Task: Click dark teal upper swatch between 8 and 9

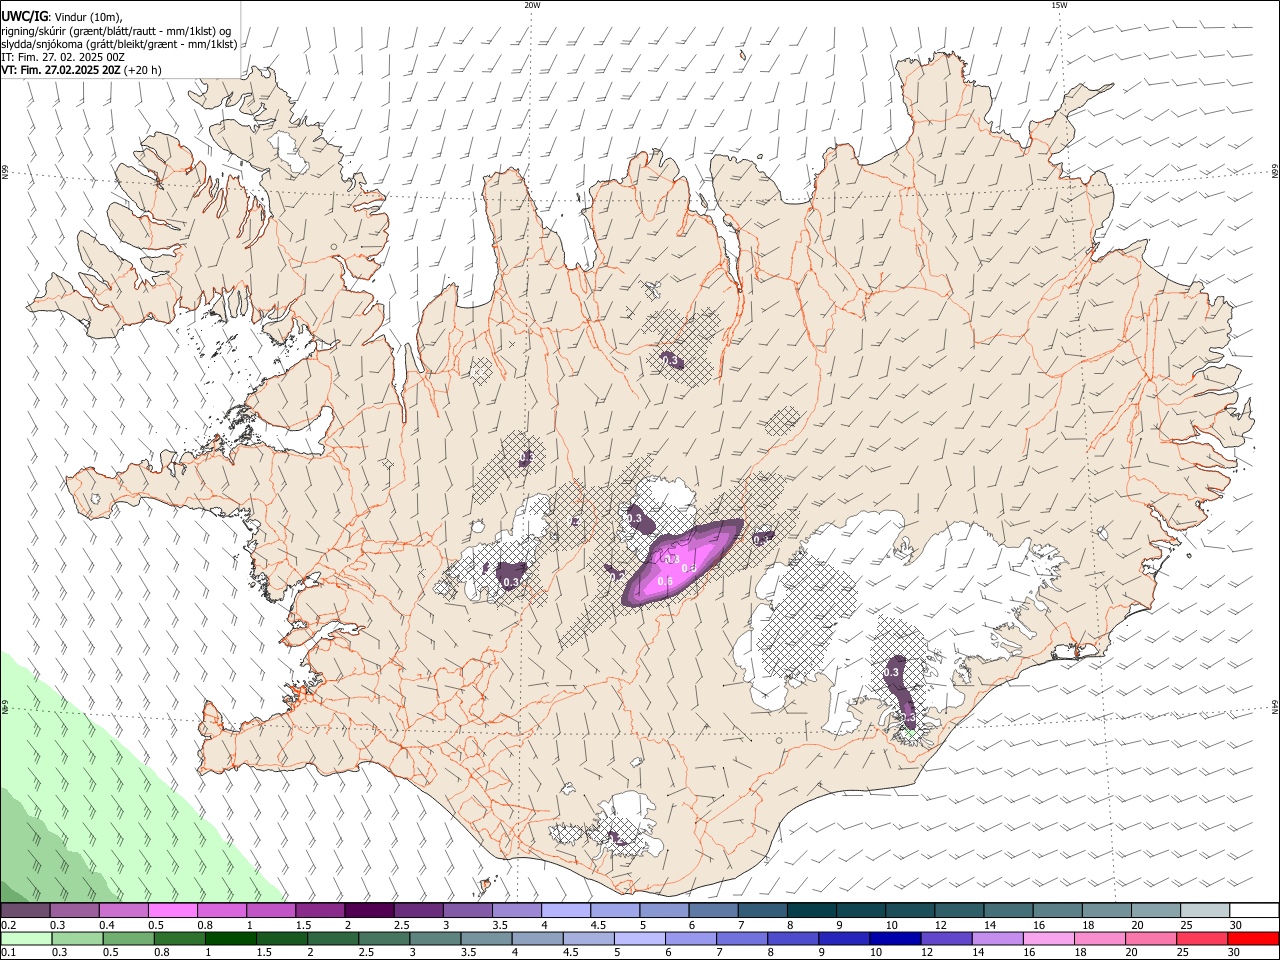Action: (x=810, y=911)
